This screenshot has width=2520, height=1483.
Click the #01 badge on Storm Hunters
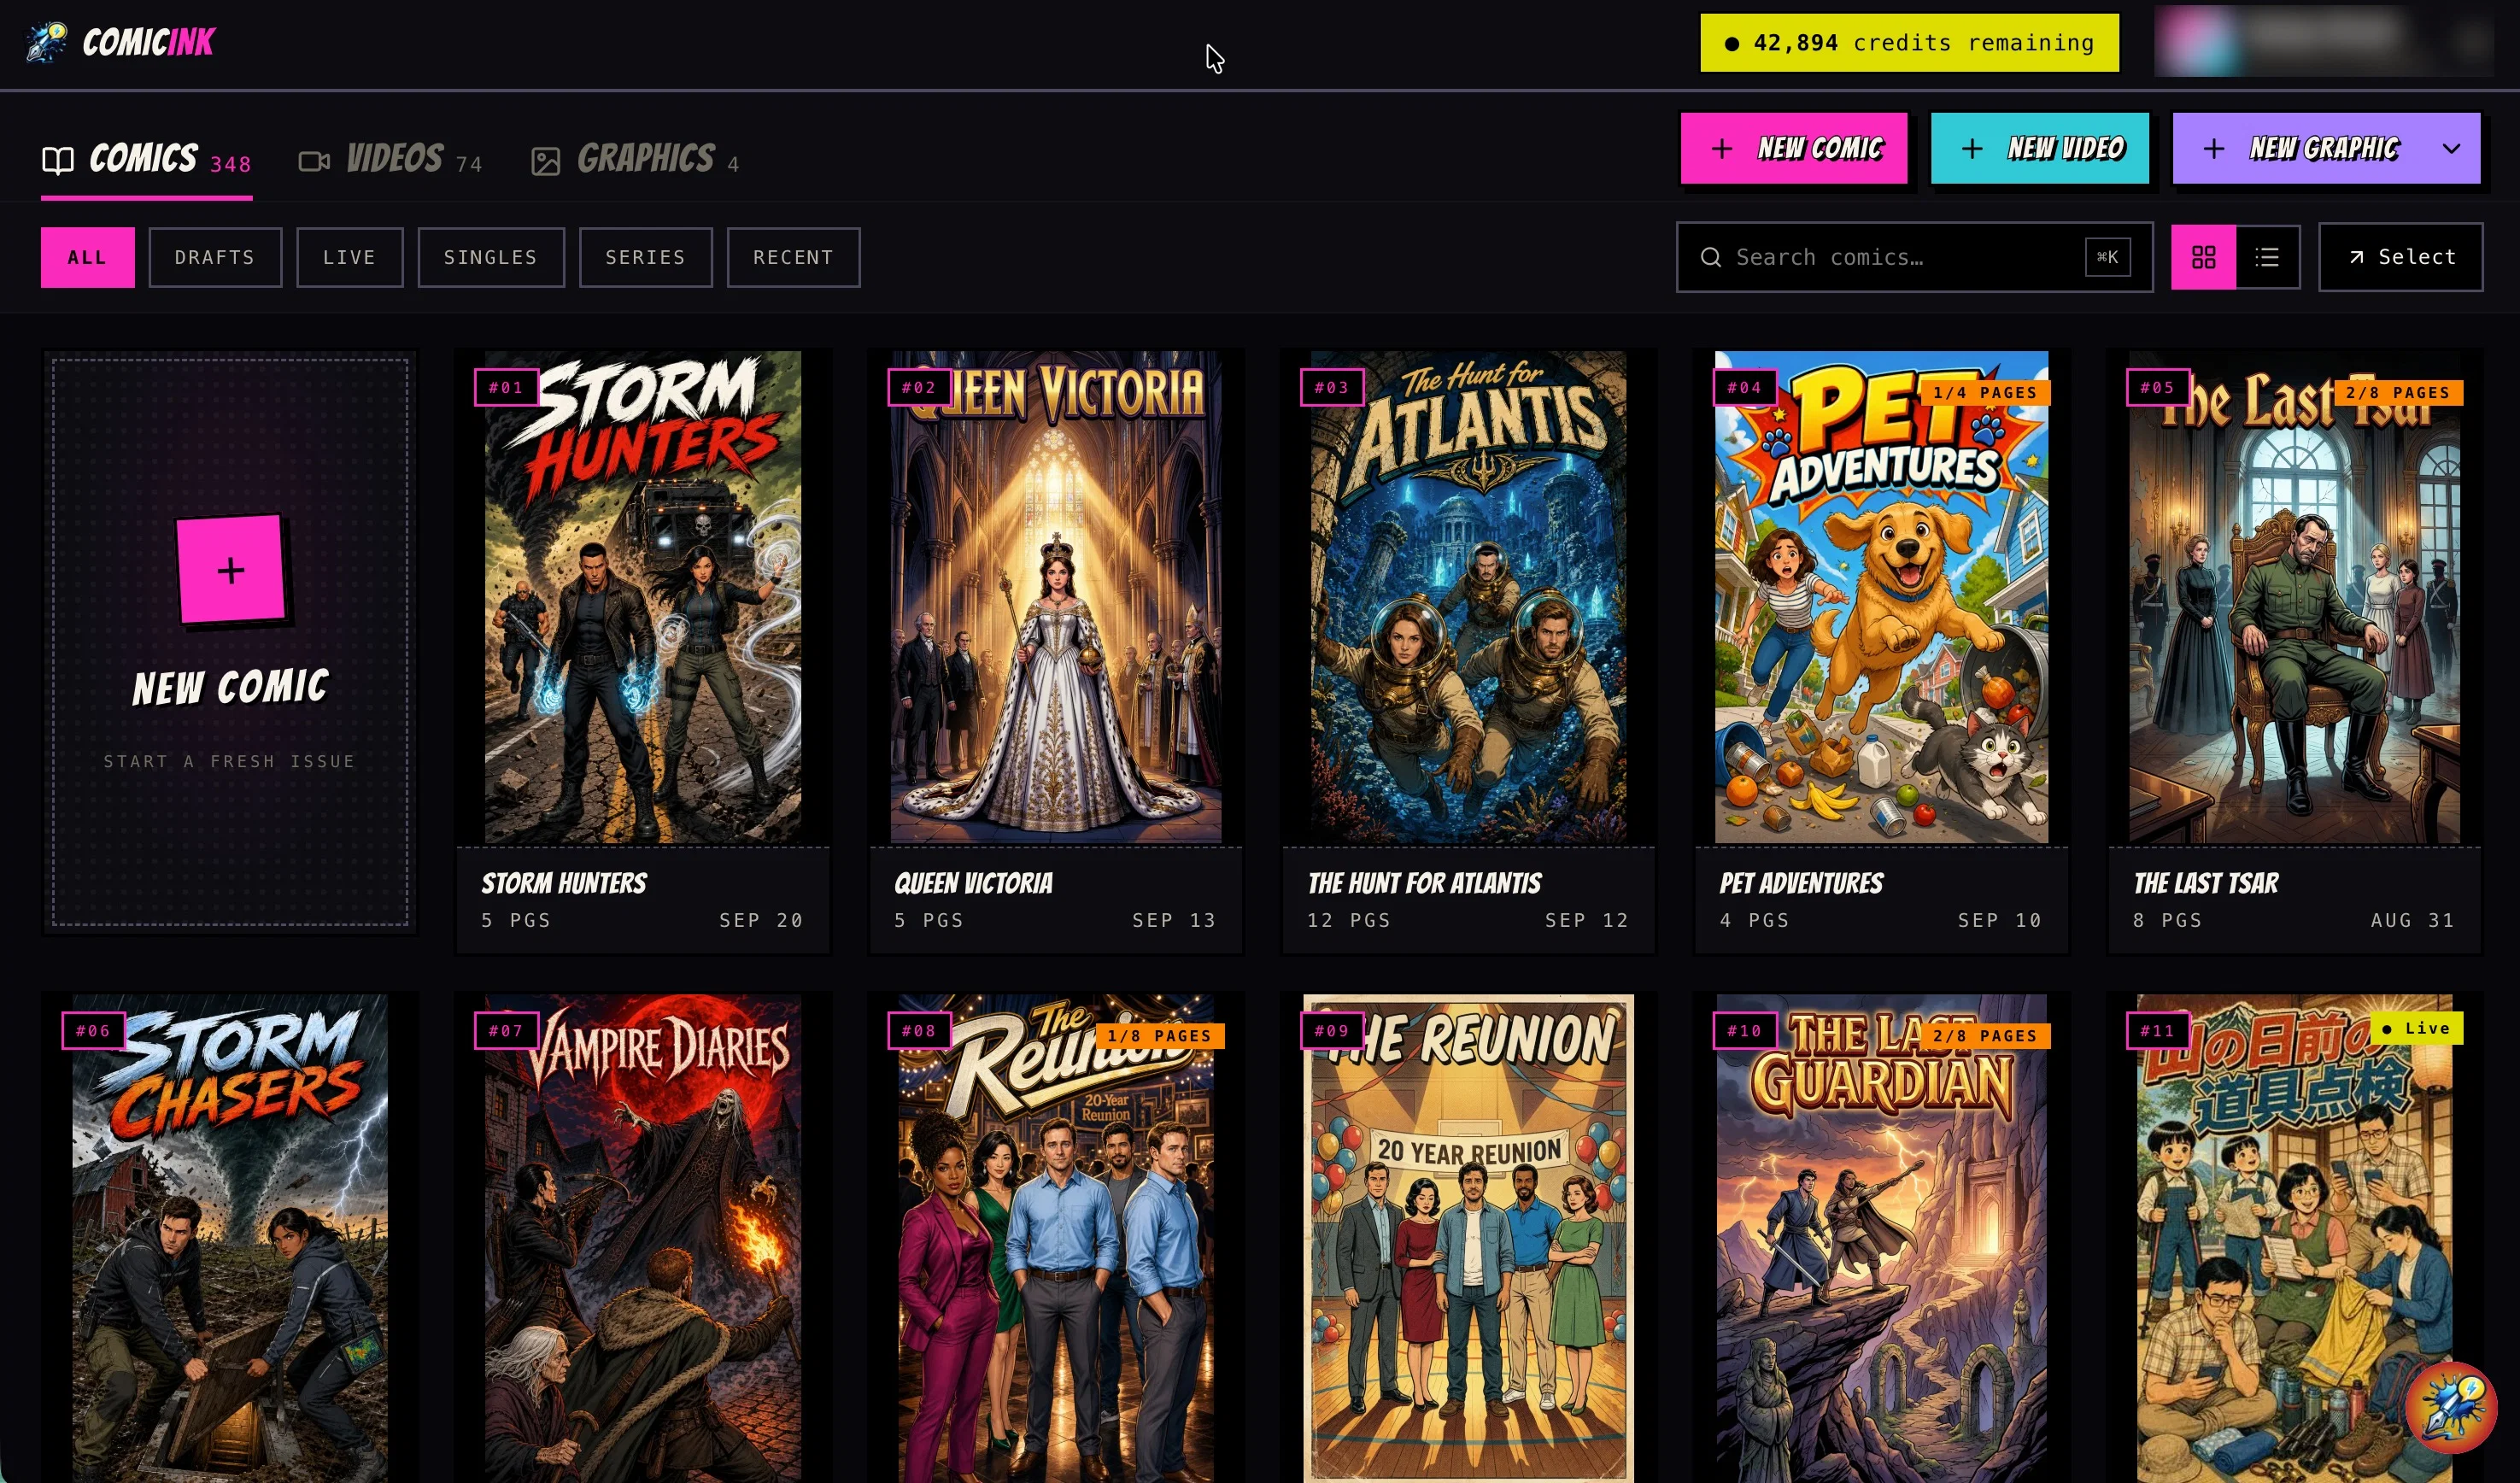tap(506, 387)
